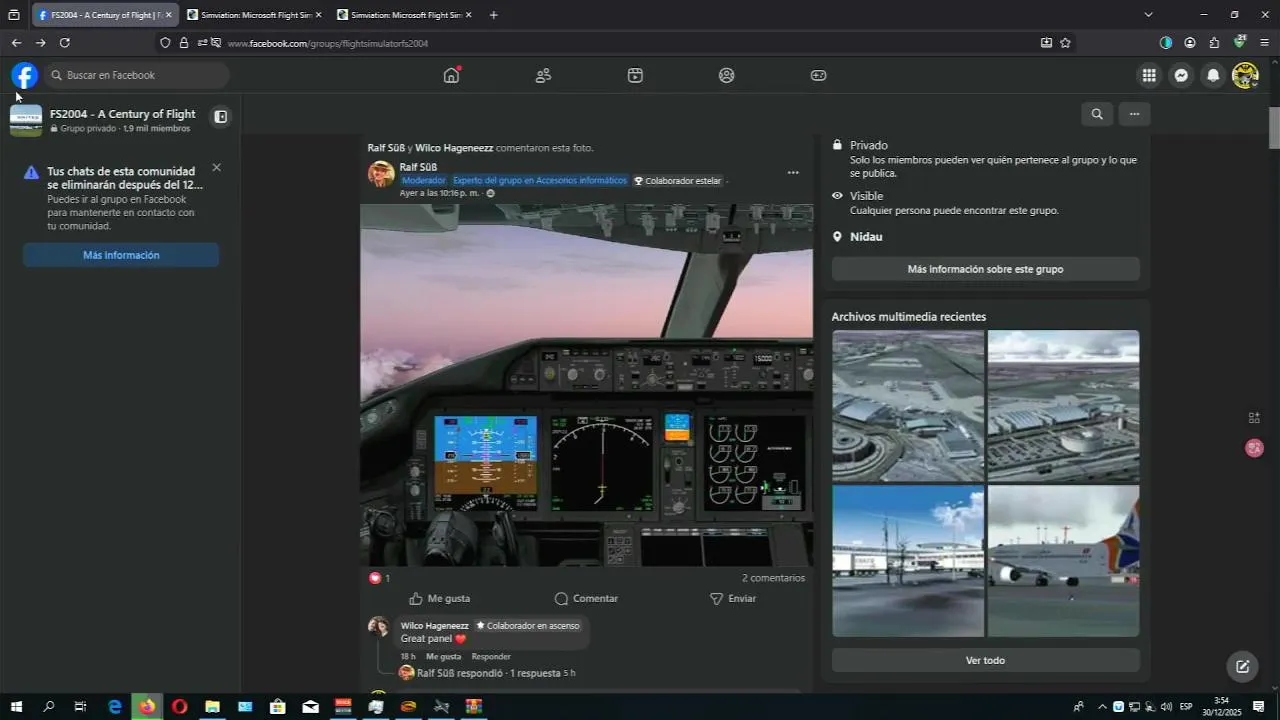Open File Explorer from the taskbar
1280x720 pixels.
click(212, 707)
